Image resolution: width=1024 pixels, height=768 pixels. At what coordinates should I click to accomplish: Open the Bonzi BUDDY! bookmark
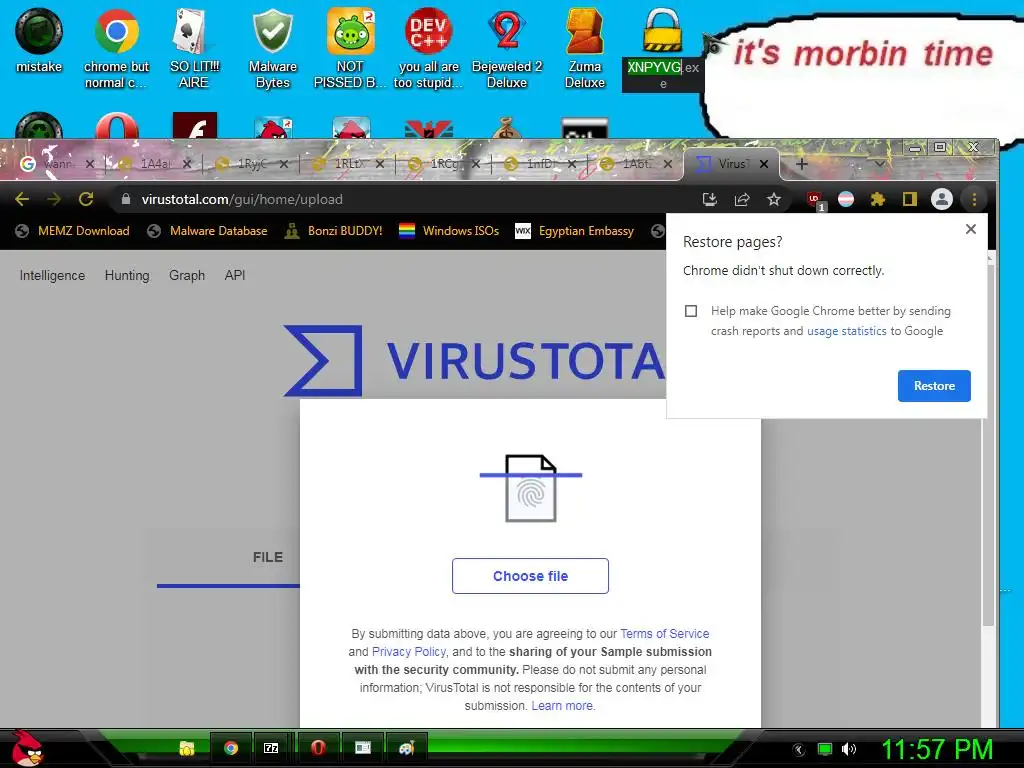(x=334, y=231)
